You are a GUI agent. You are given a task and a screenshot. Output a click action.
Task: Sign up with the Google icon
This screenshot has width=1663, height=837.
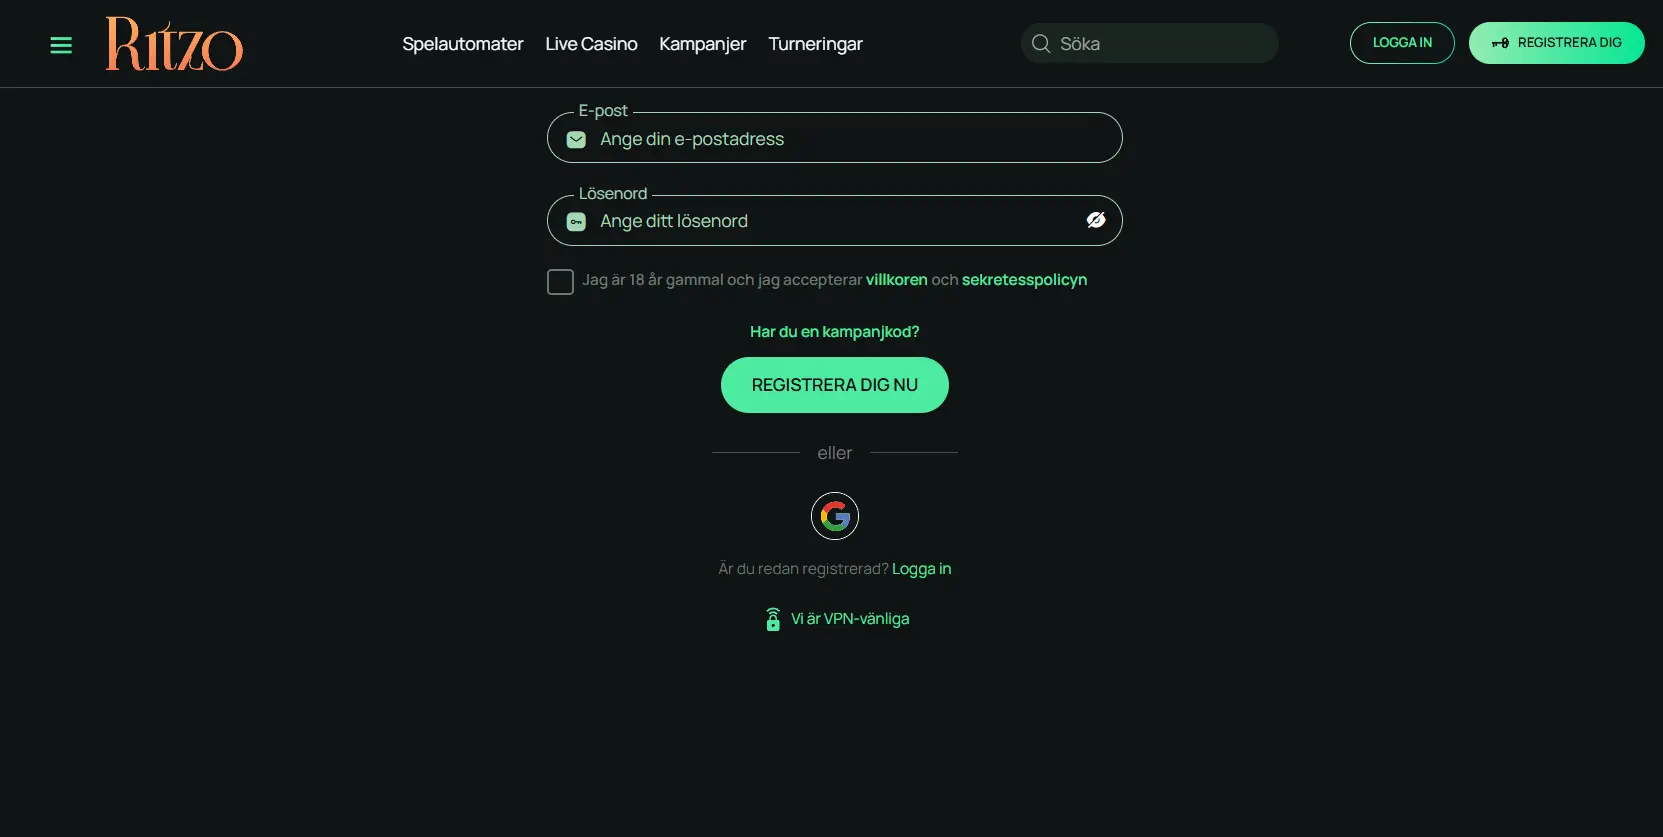[x=835, y=516]
